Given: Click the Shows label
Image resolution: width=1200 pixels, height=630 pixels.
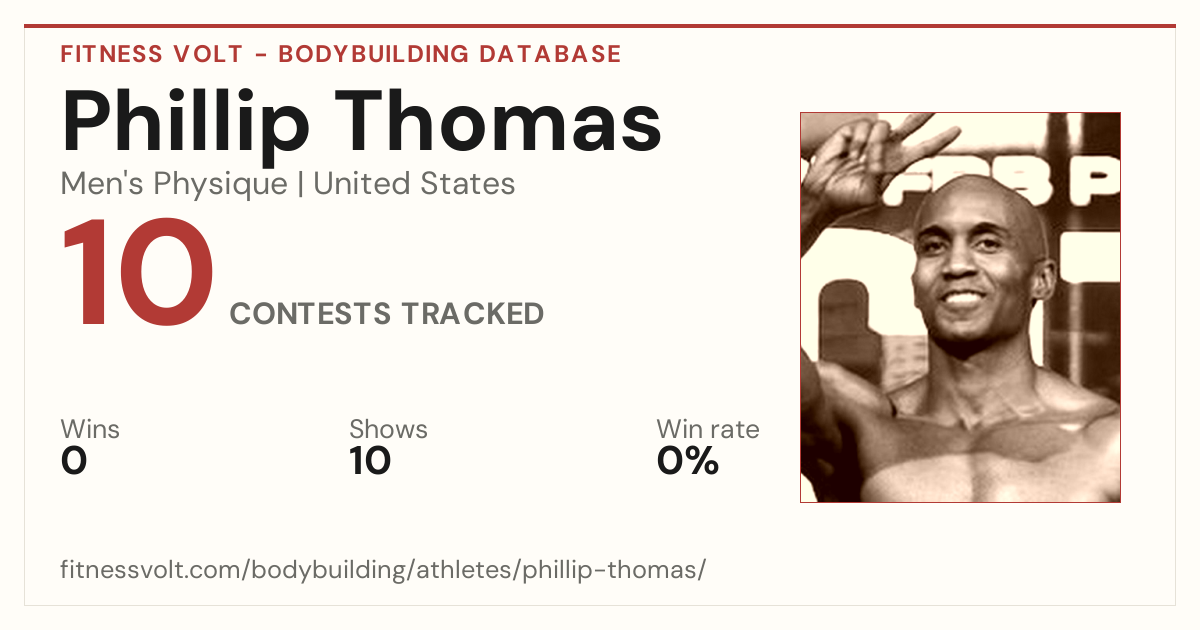Looking at the screenshot, I should [x=388, y=429].
